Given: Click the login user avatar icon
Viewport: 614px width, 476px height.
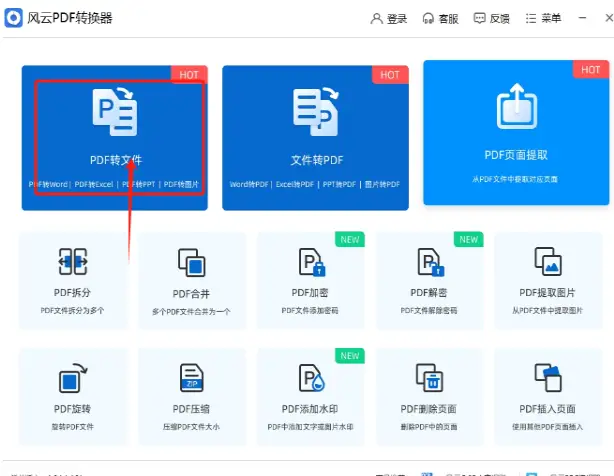Looking at the screenshot, I should point(376,18).
